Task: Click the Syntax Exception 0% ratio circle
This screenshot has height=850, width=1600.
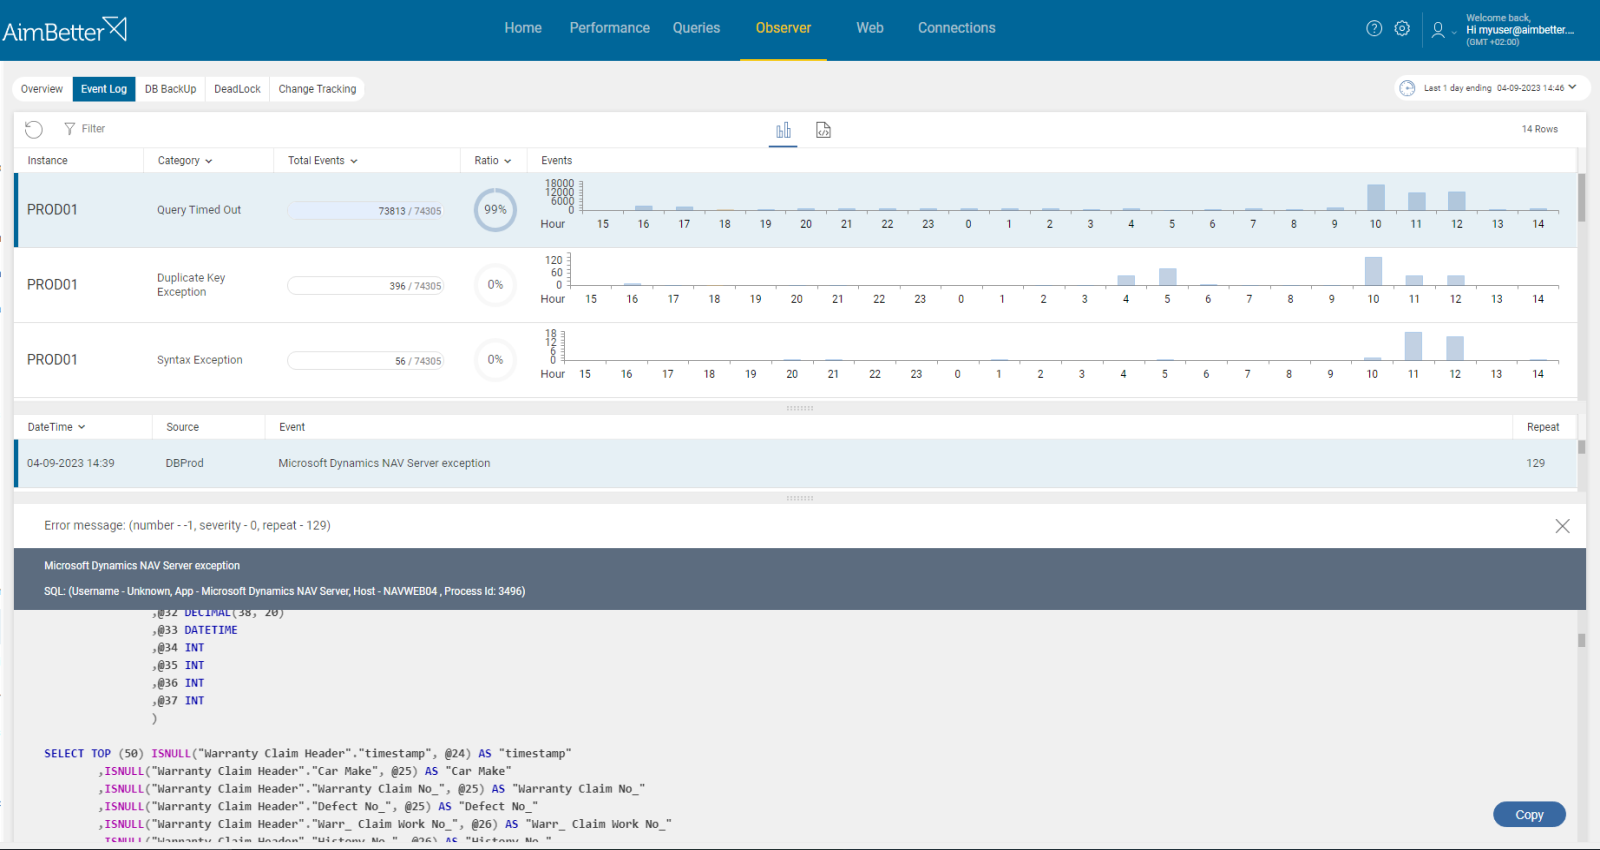Action: (x=495, y=360)
